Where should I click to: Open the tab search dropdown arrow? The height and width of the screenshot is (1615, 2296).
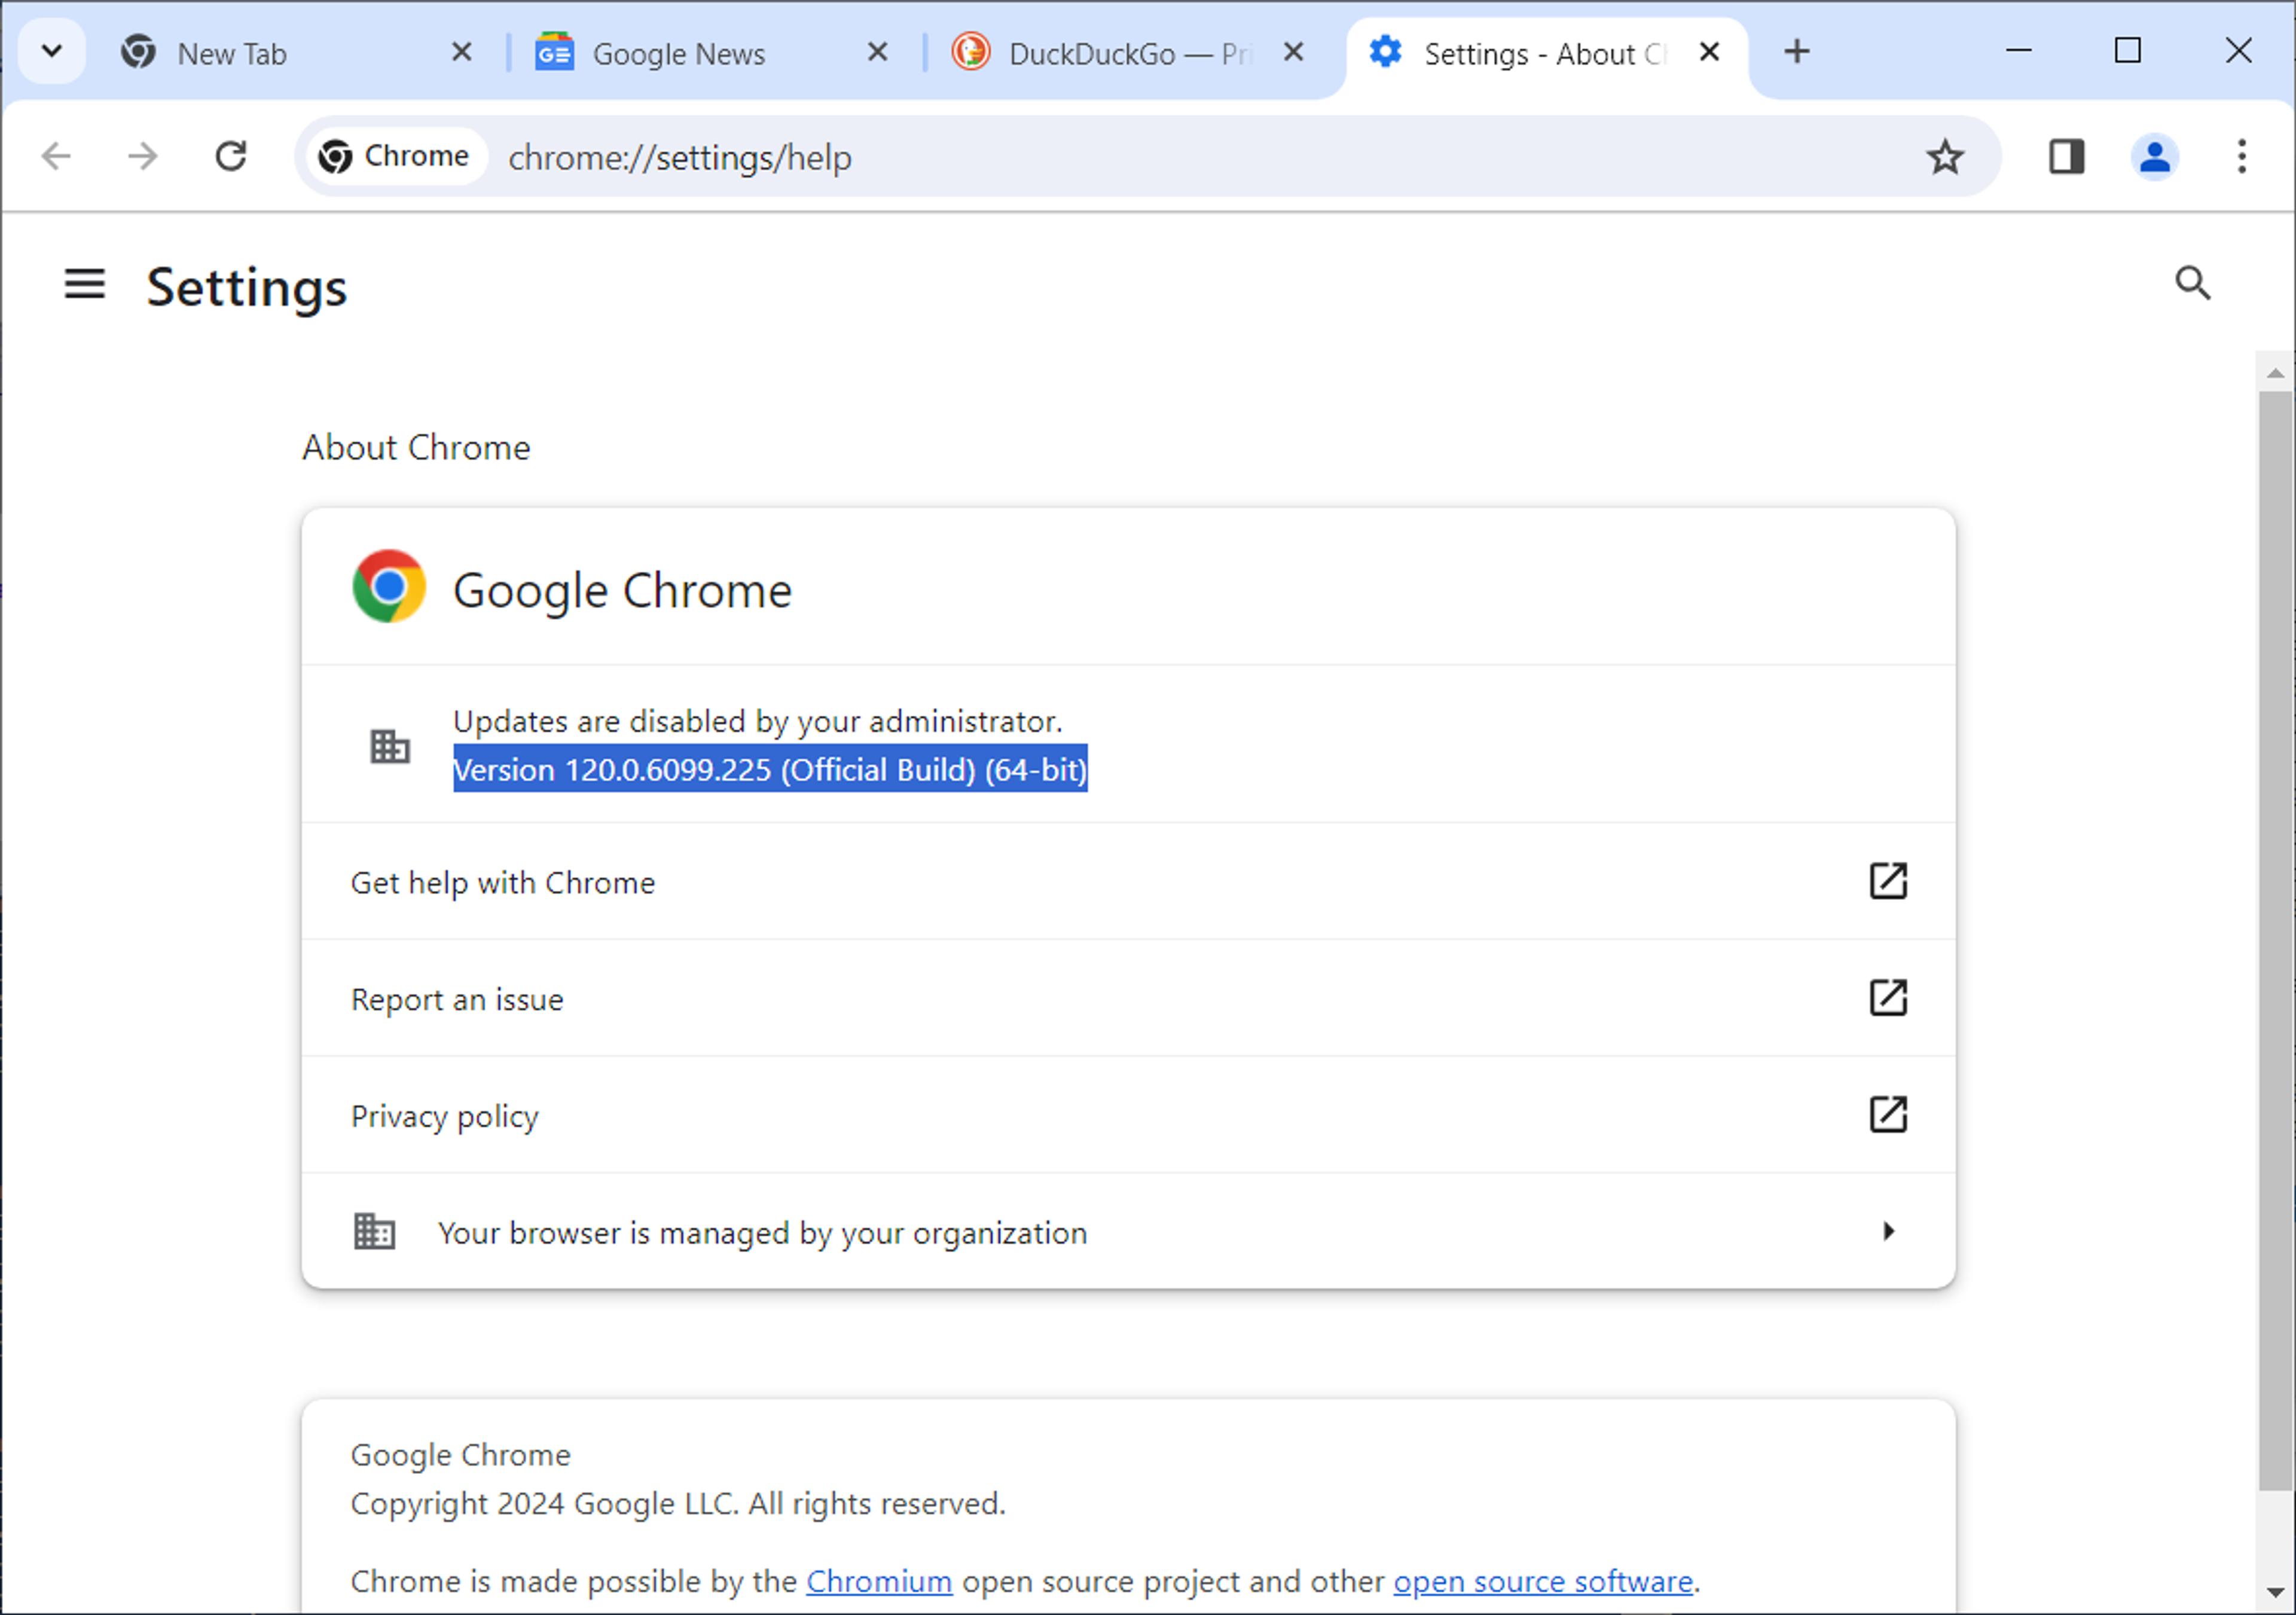[52, 51]
